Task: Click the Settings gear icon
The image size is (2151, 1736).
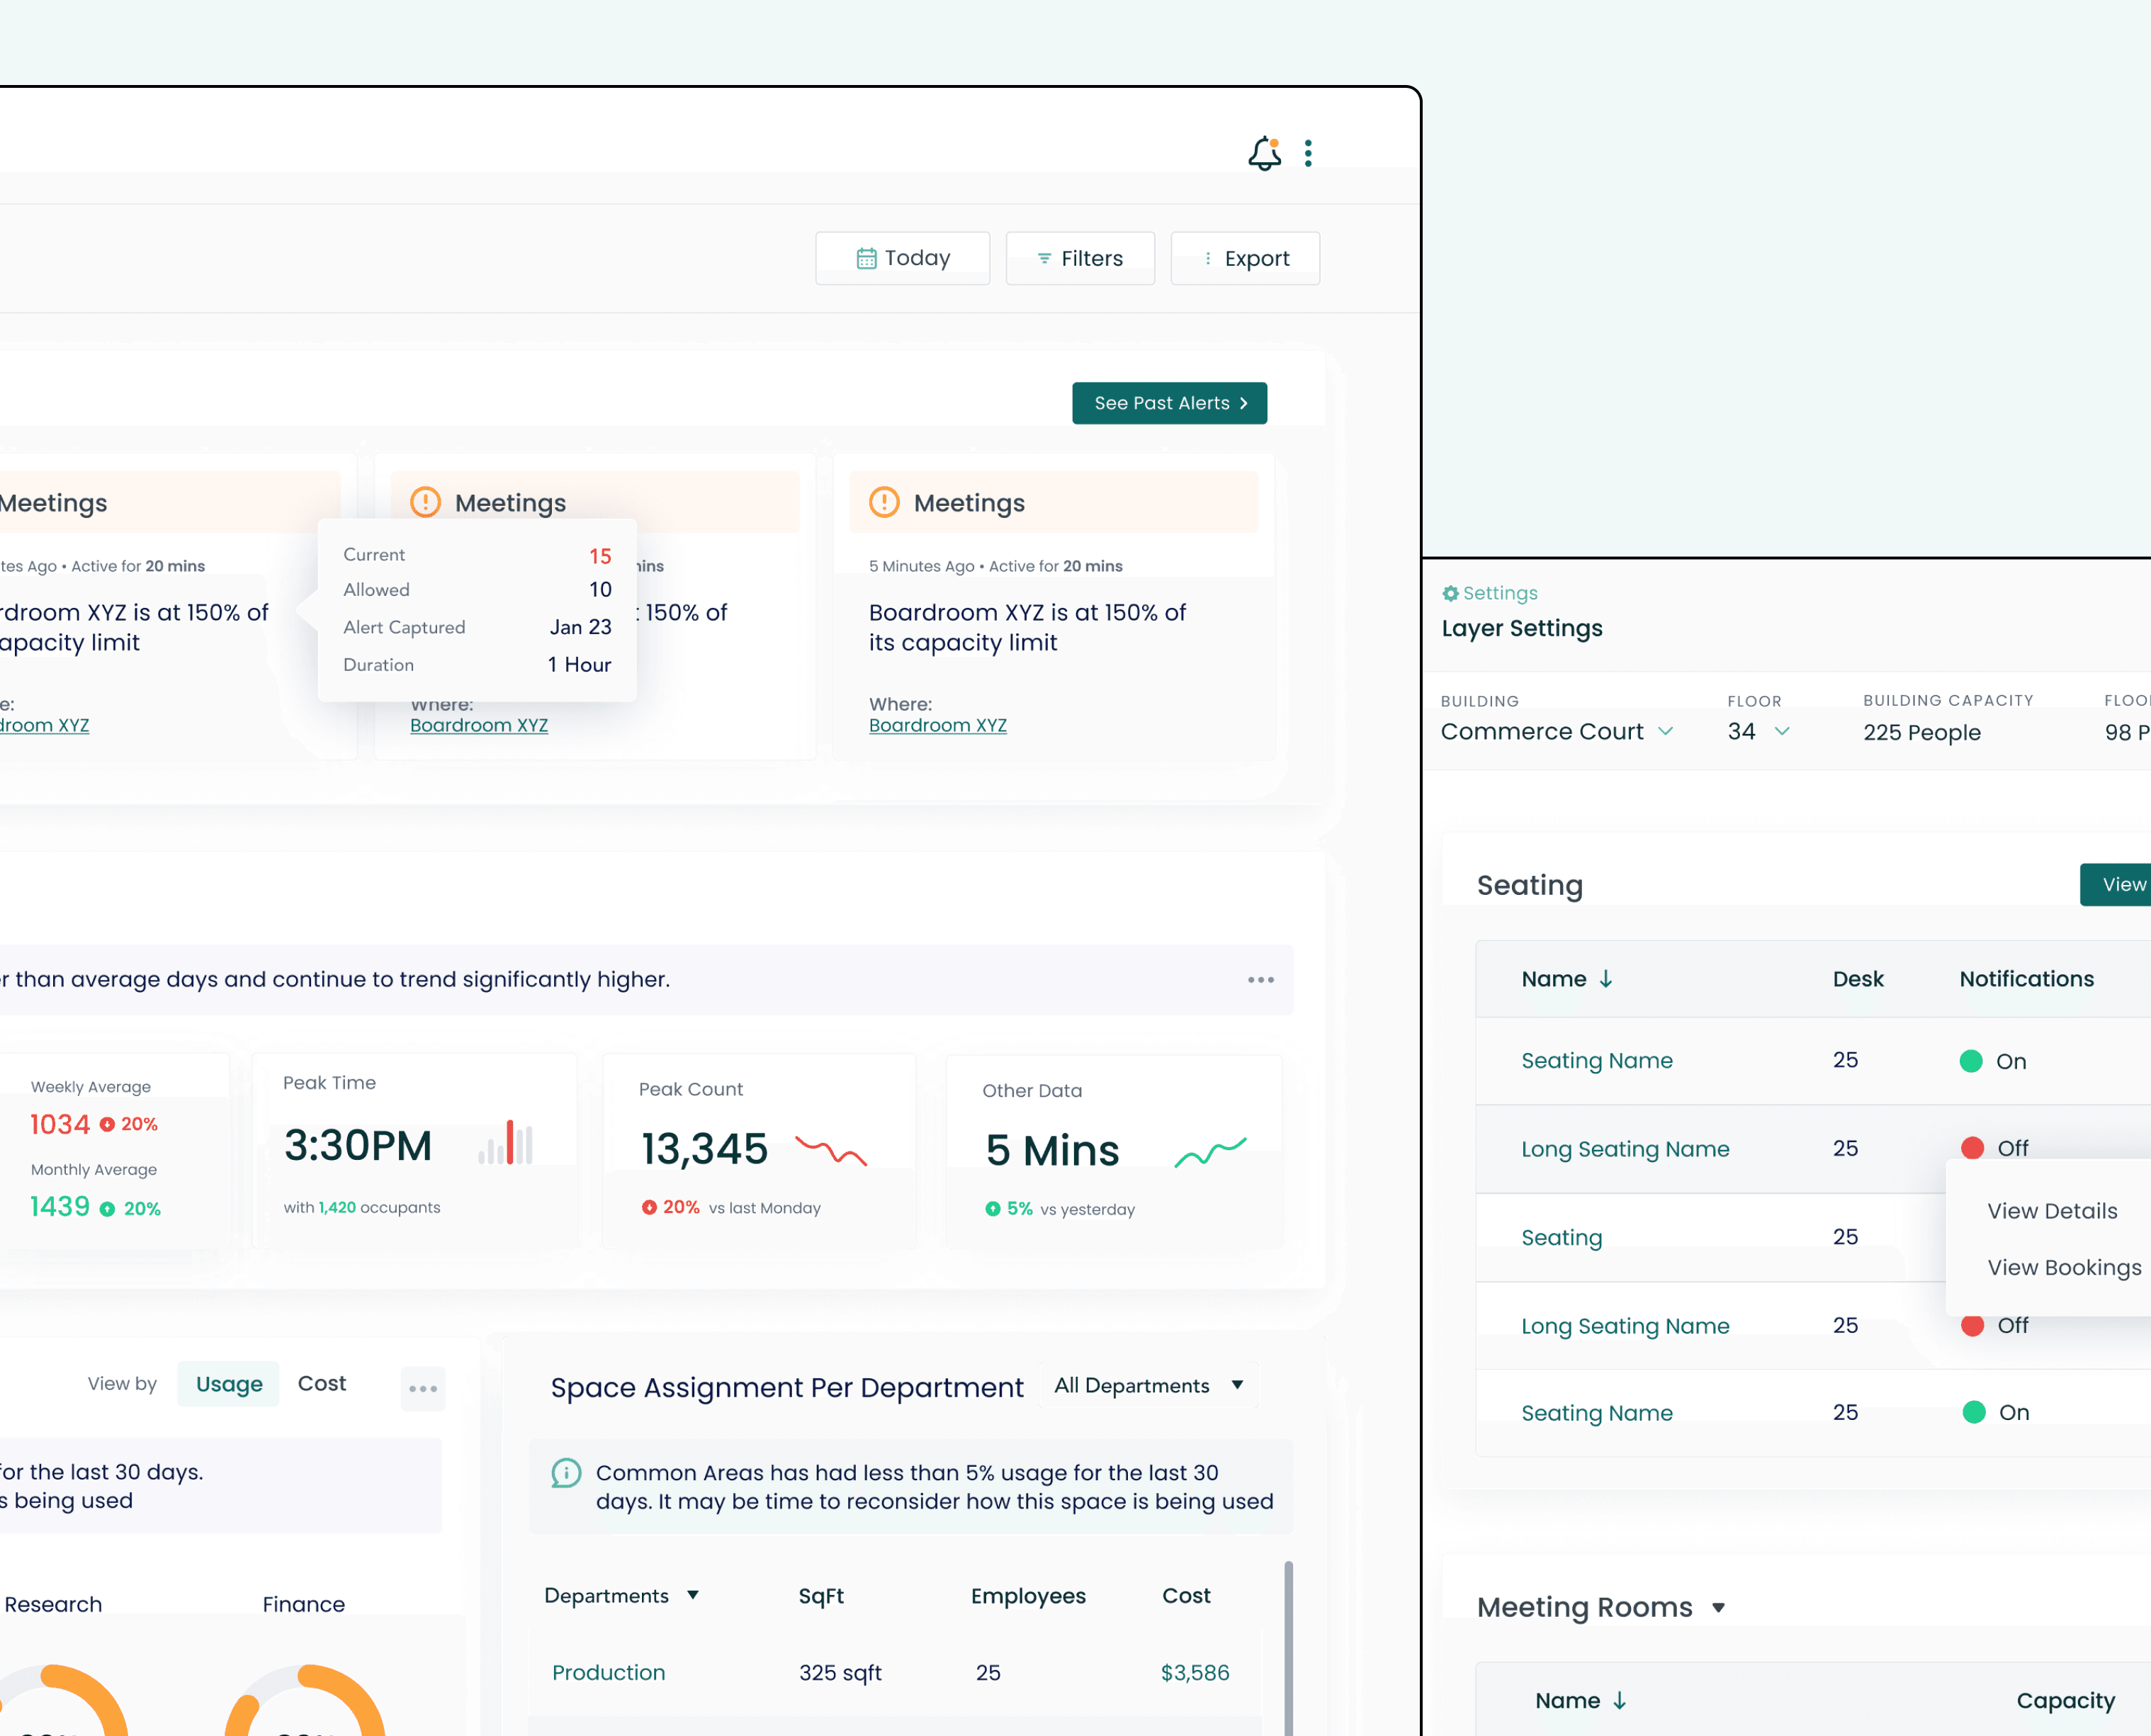Action: [x=1450, y=593]
